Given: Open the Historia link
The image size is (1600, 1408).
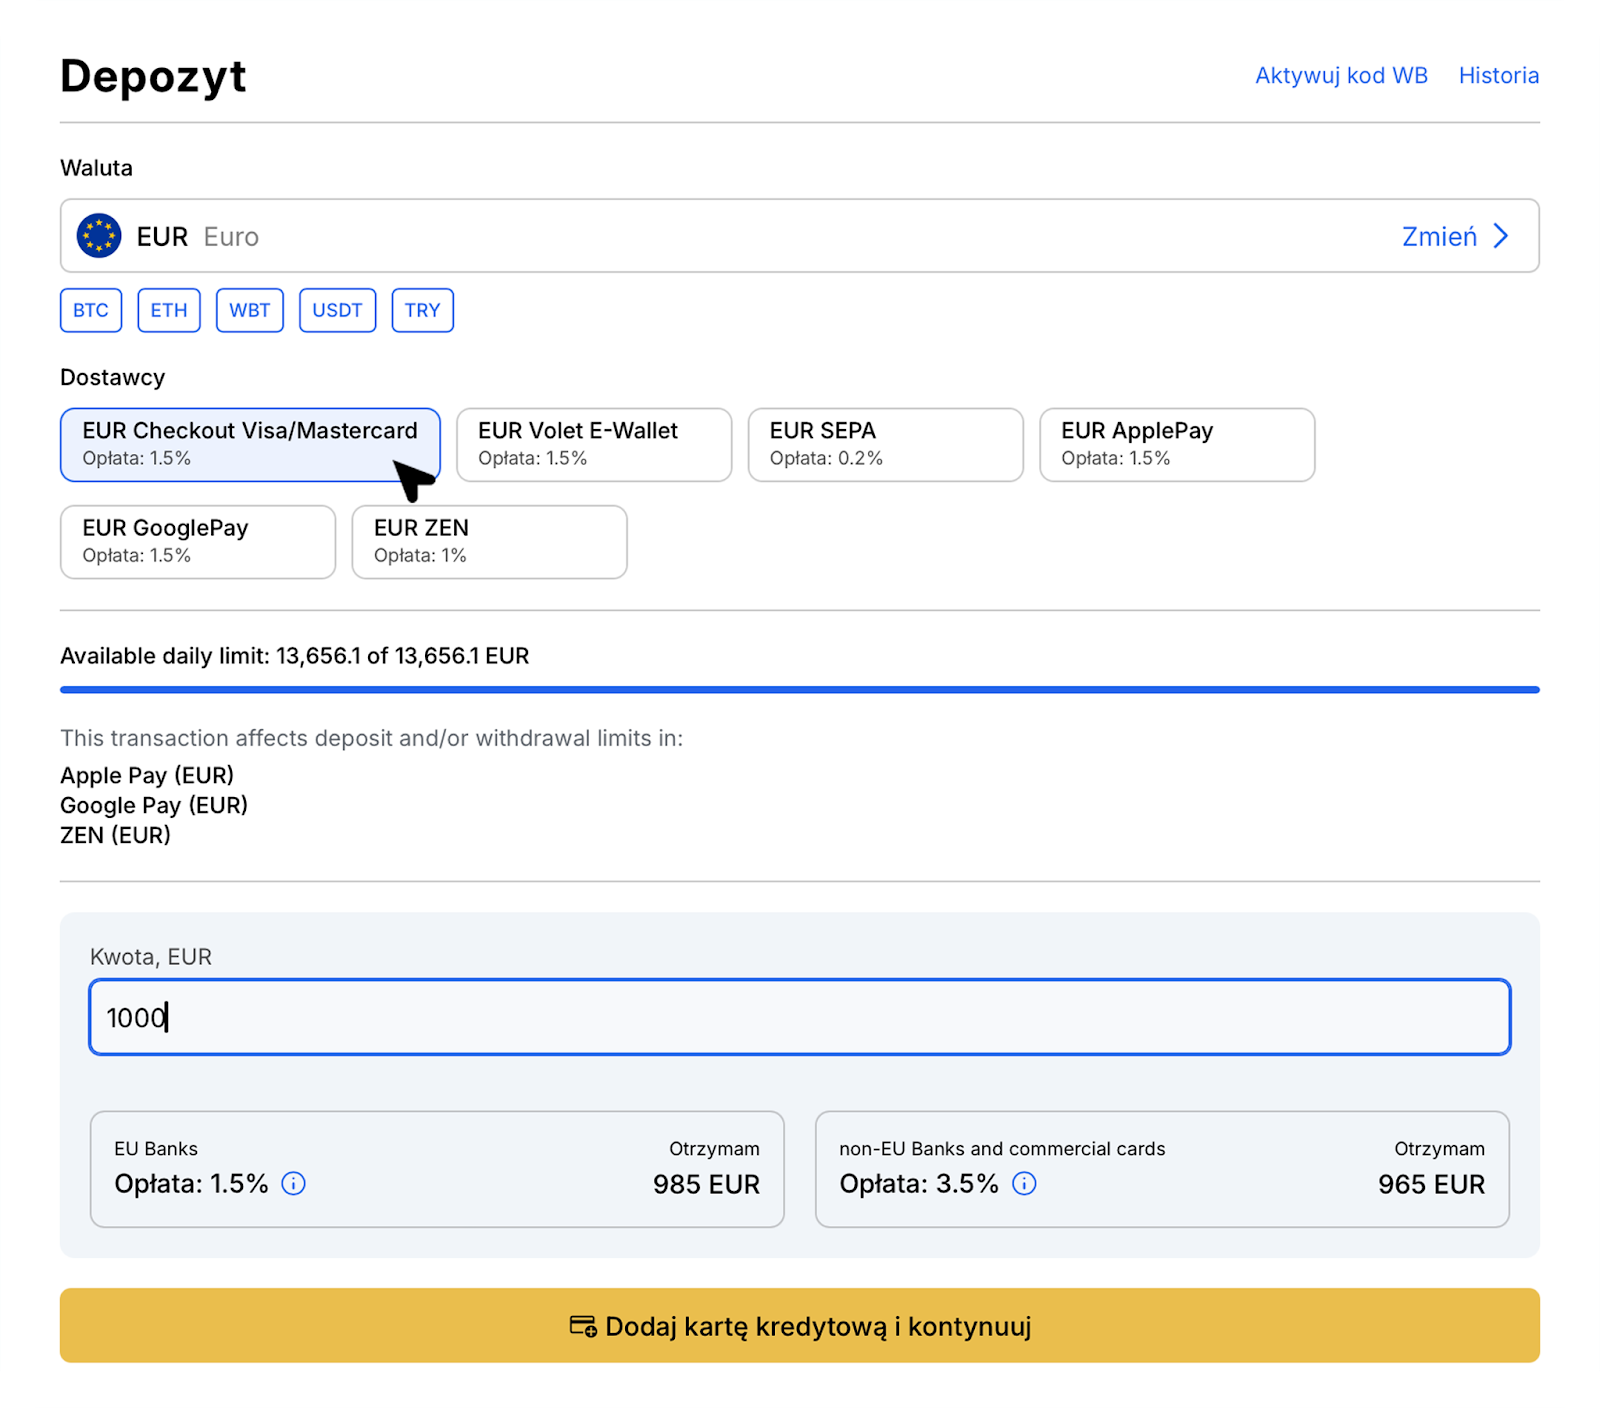Looking at the screenshot, I should click(x=1499, y=76).
